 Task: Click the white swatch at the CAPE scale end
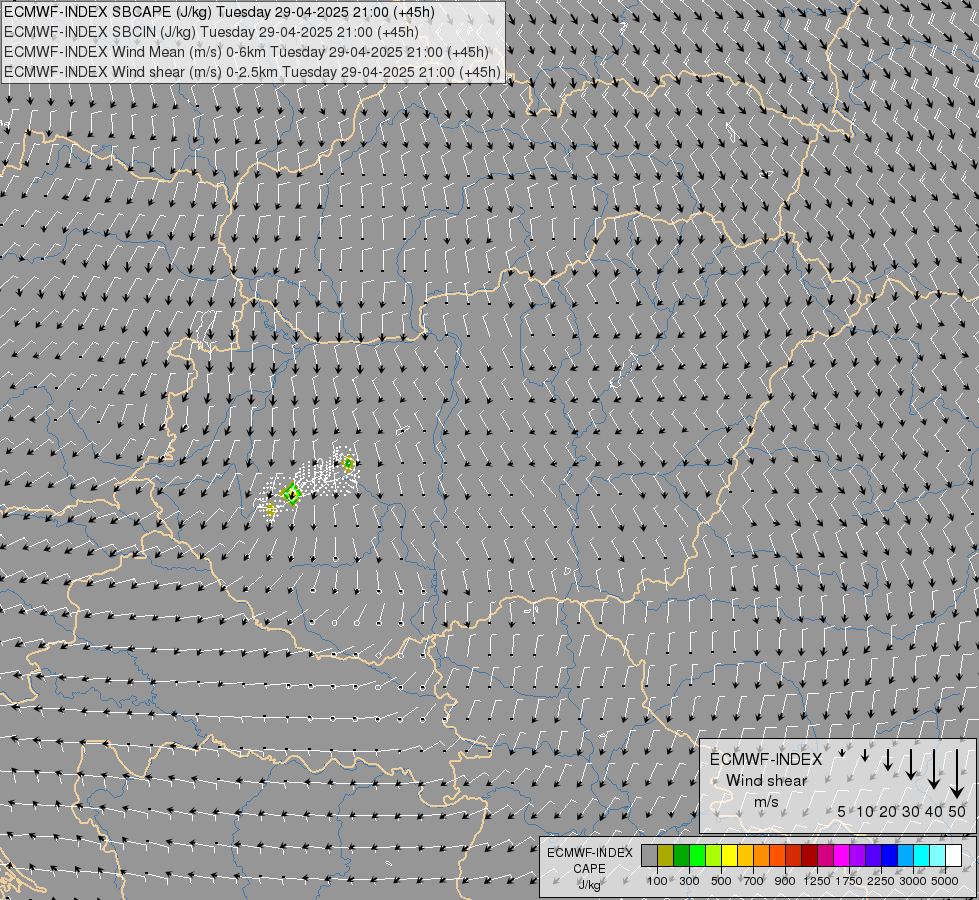pos(953,855)
